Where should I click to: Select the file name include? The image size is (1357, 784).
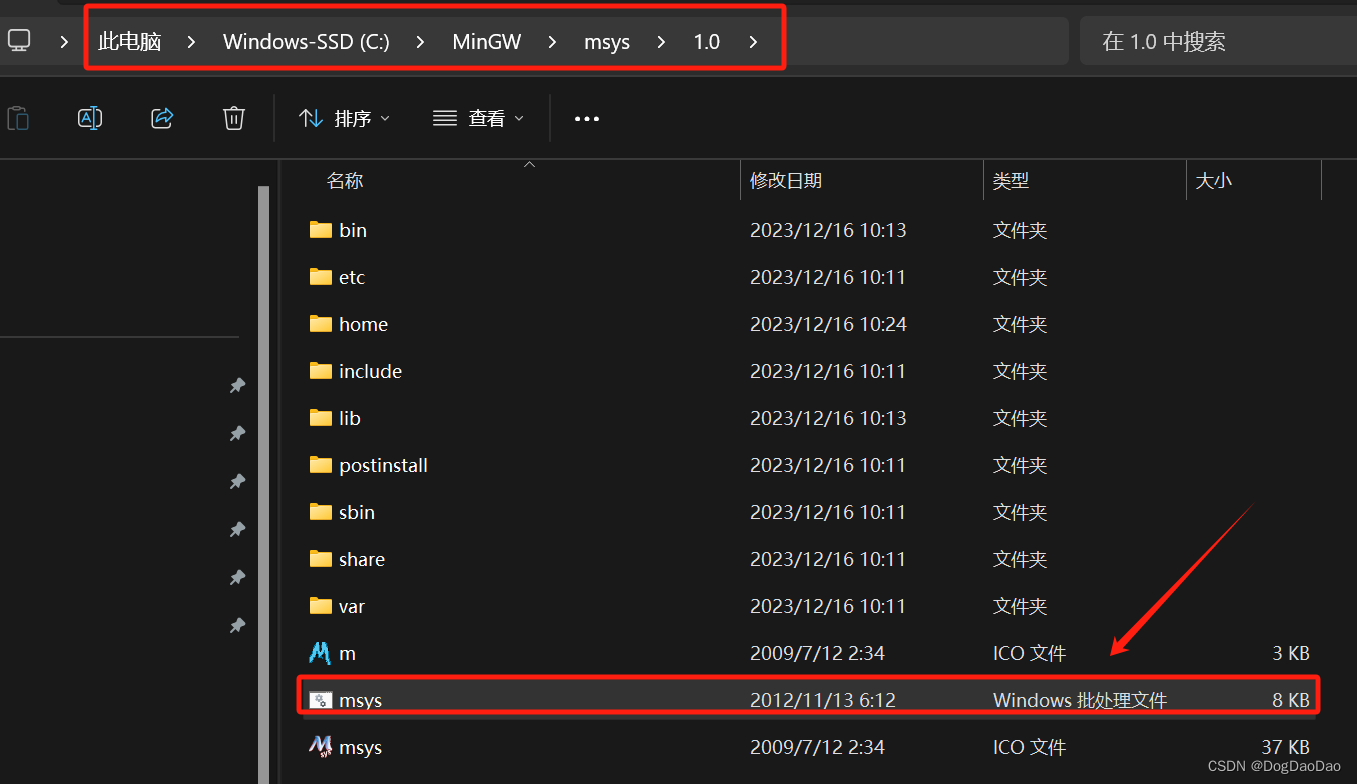[x=370, y=371]
